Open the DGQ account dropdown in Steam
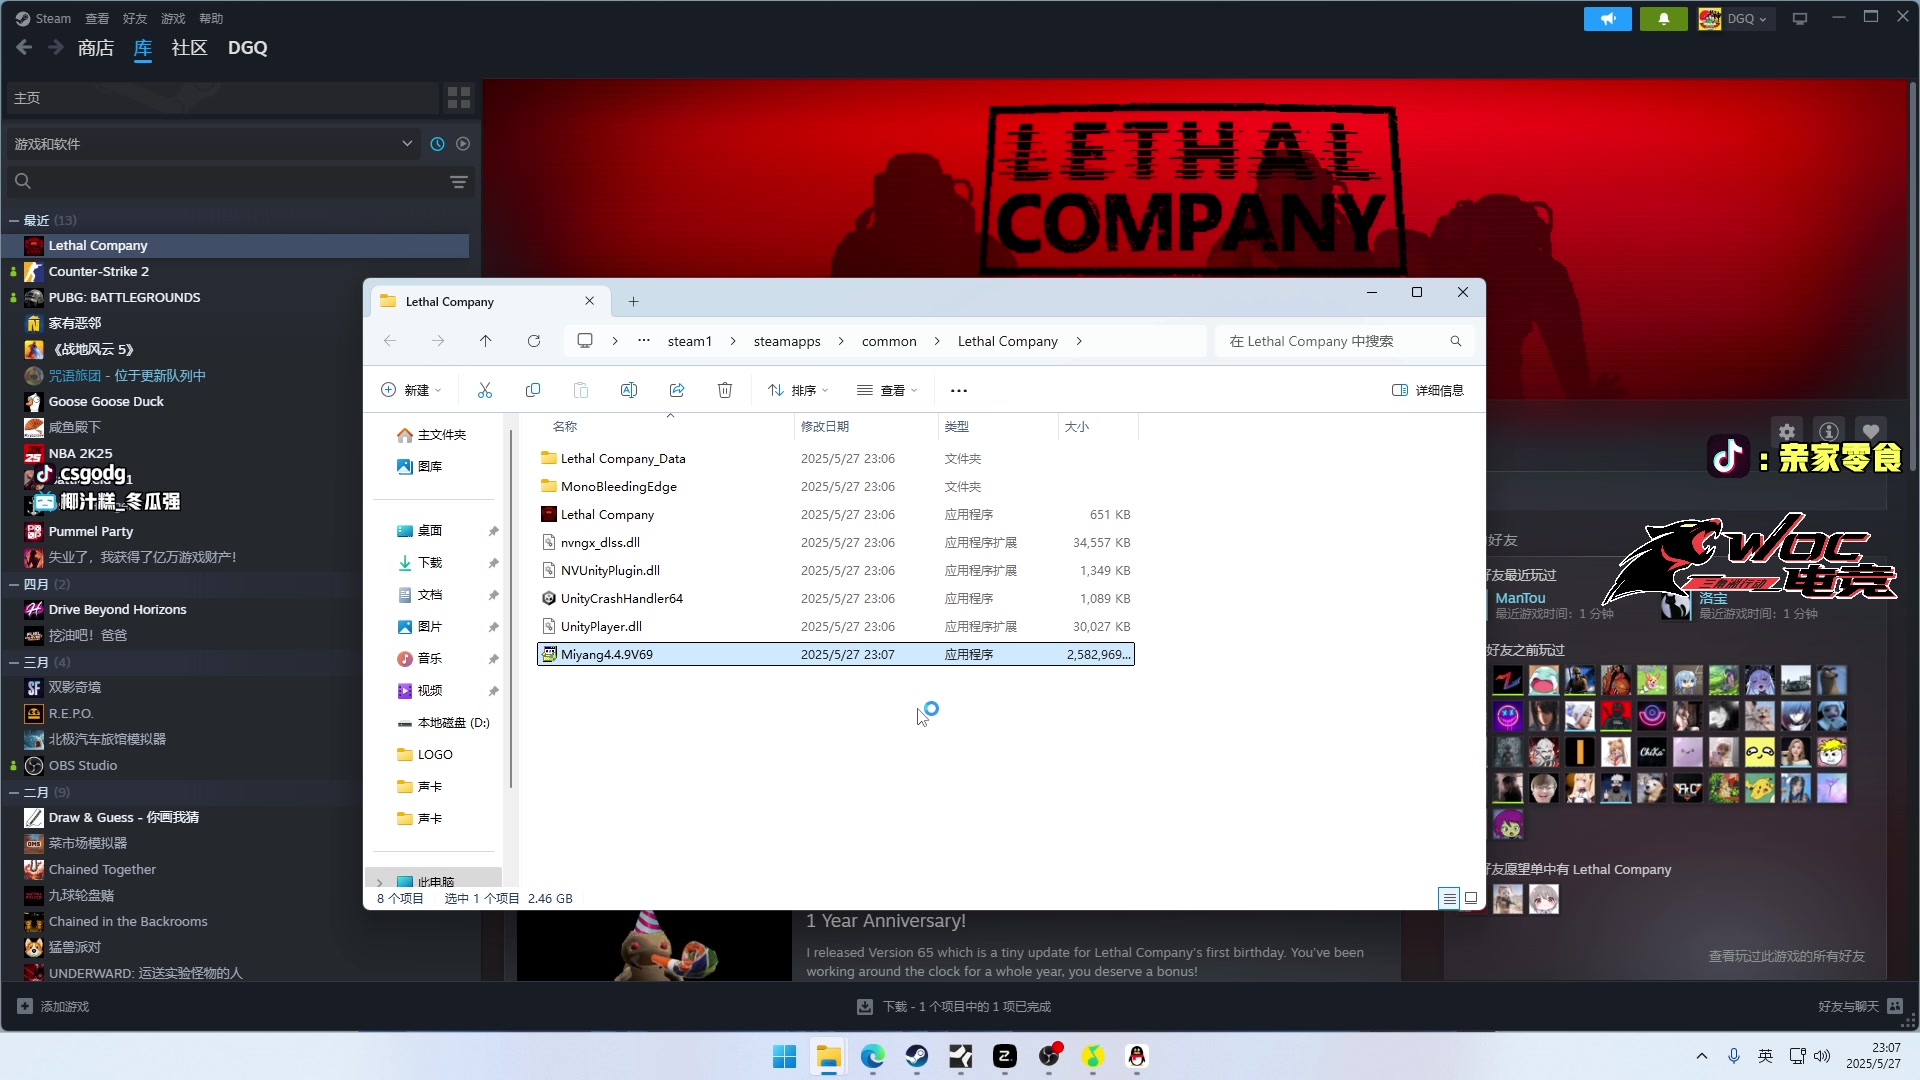 tap(1736, 18)
